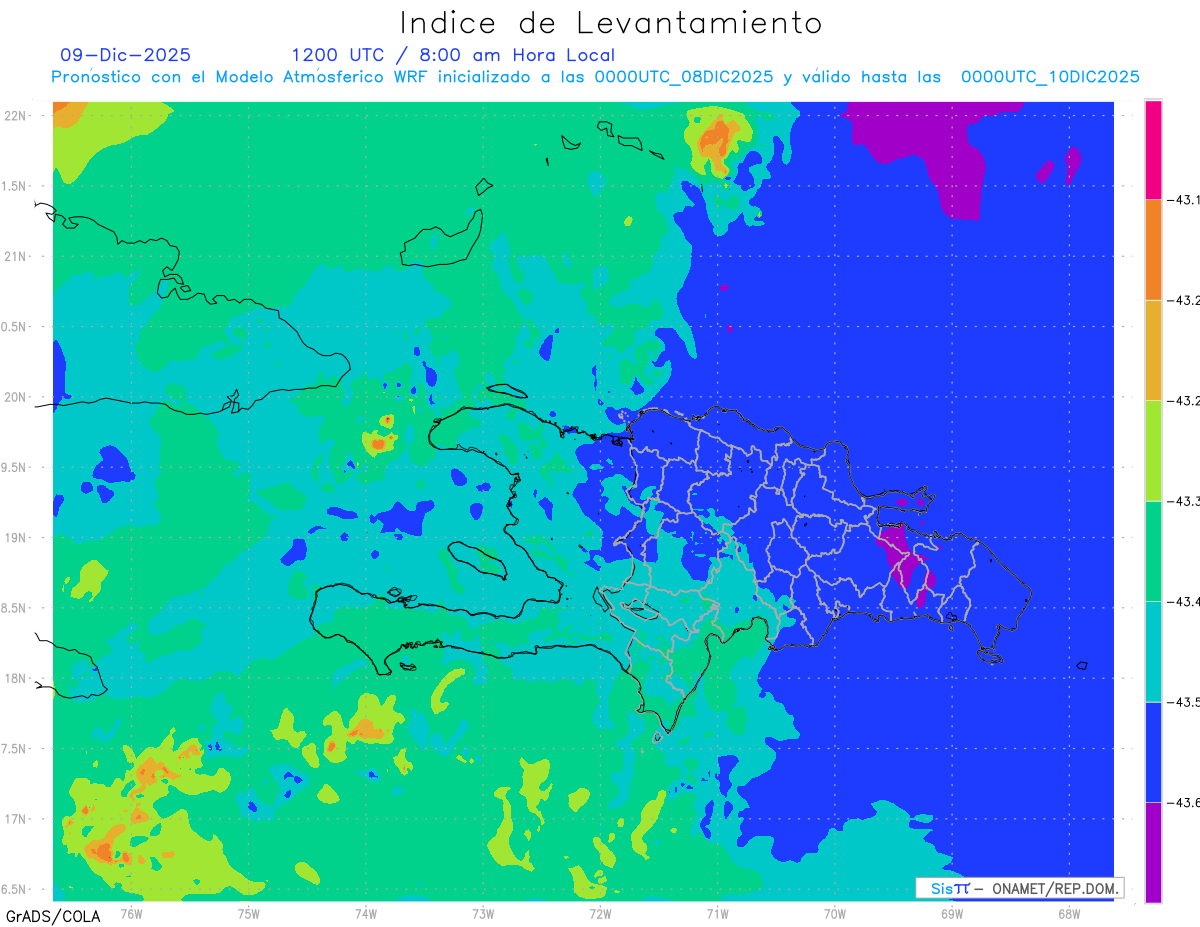This screenshot has width=1200, height=927.
Task: Click the '72W' longitude label
Action: 600,913
